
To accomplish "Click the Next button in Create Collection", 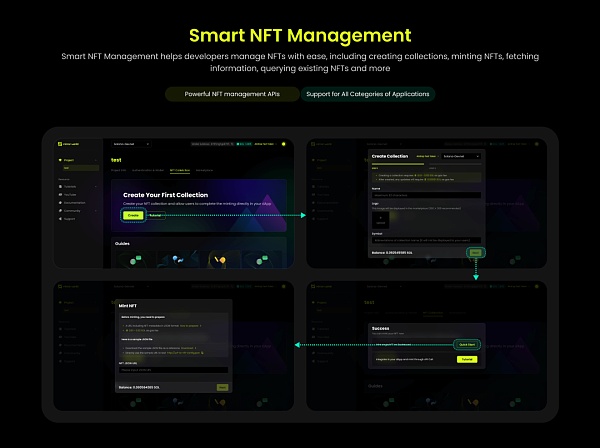I will (475, 253).
